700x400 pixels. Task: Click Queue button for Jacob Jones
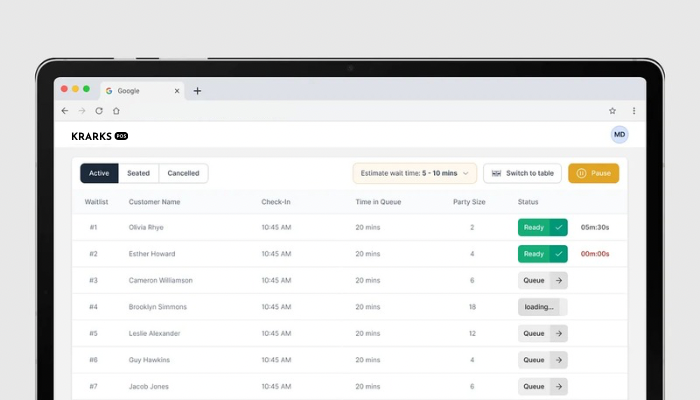click(x=543, y=387)
